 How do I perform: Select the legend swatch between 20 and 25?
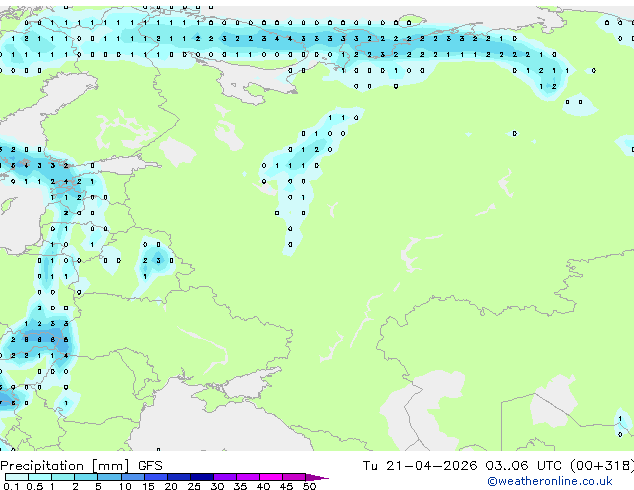[179, 477]
